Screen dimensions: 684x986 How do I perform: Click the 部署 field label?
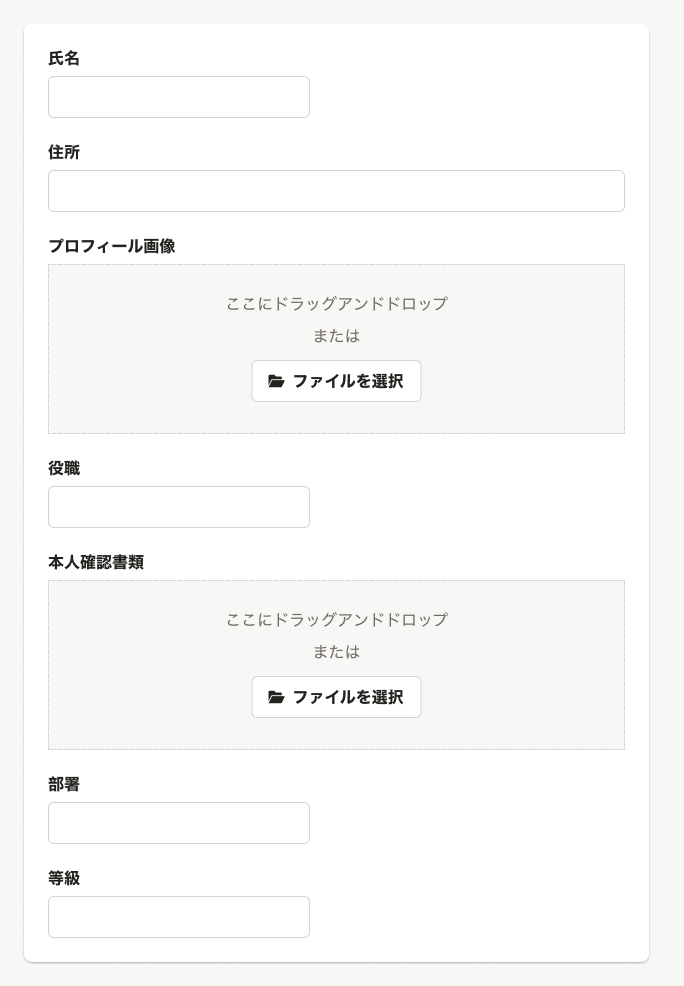tap(64, 785)
